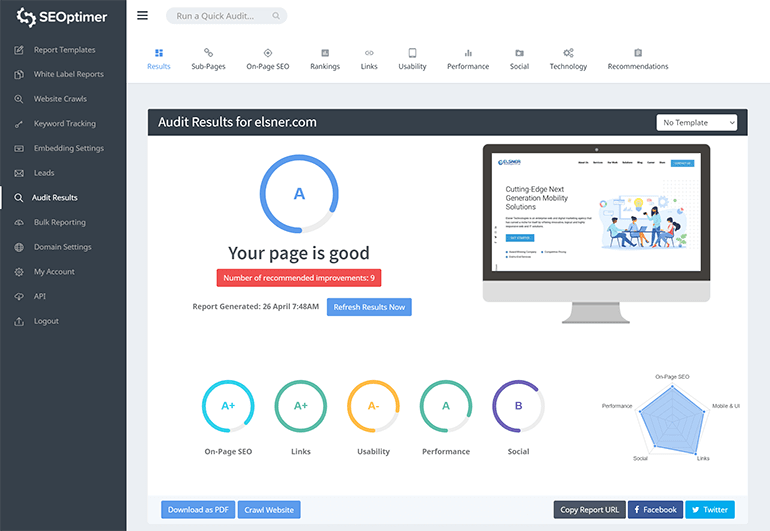Click Download as PDF button
This screenshot has height=531, width=770.
[198, 510]
